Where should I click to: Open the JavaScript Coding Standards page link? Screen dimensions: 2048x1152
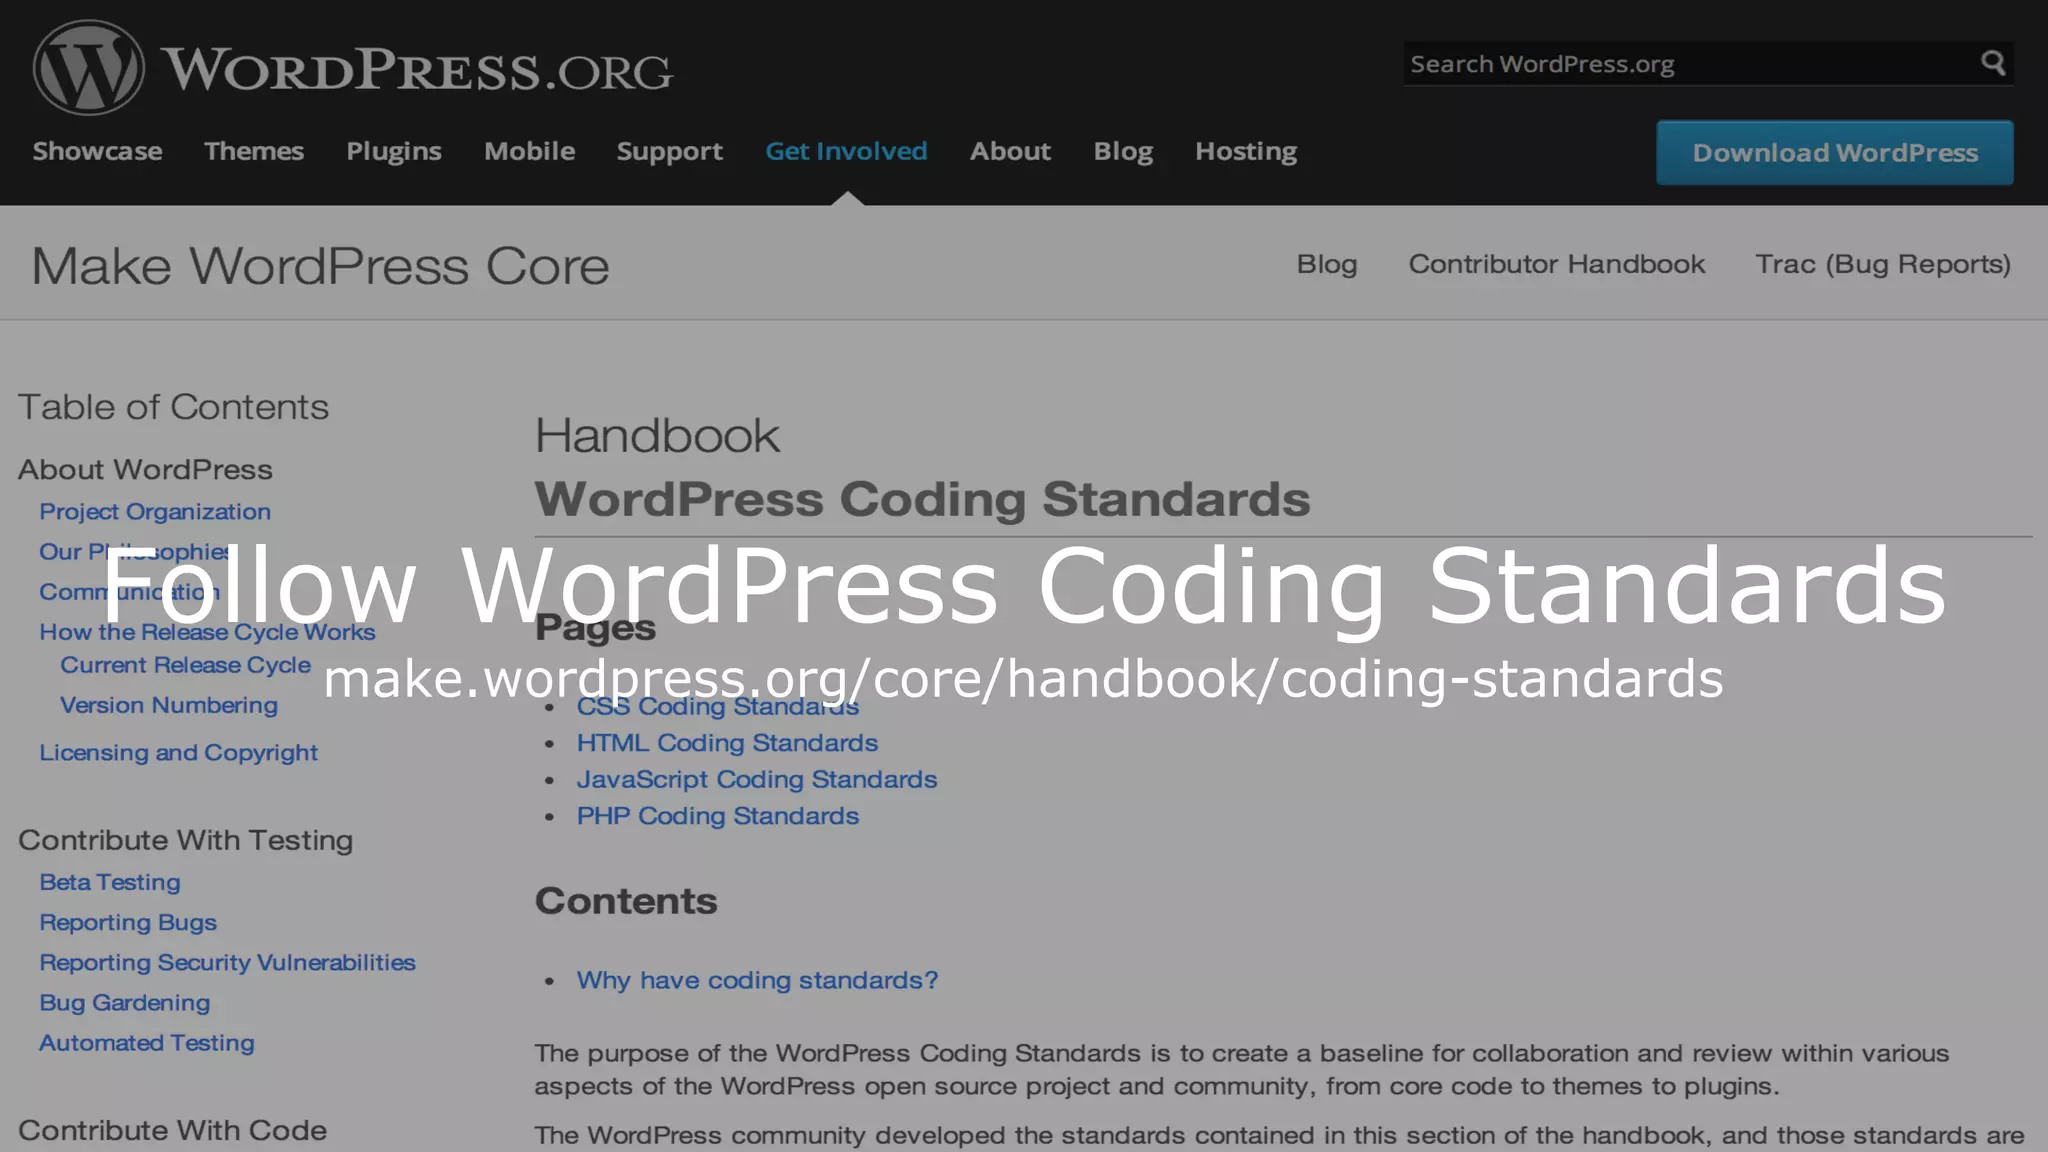coord(757,779)
